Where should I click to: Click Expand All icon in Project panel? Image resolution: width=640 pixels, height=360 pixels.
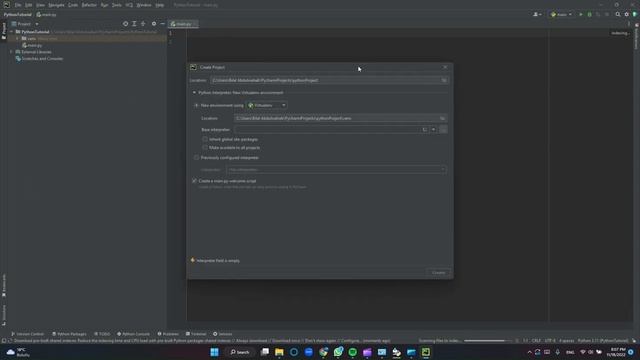[134, 24]
